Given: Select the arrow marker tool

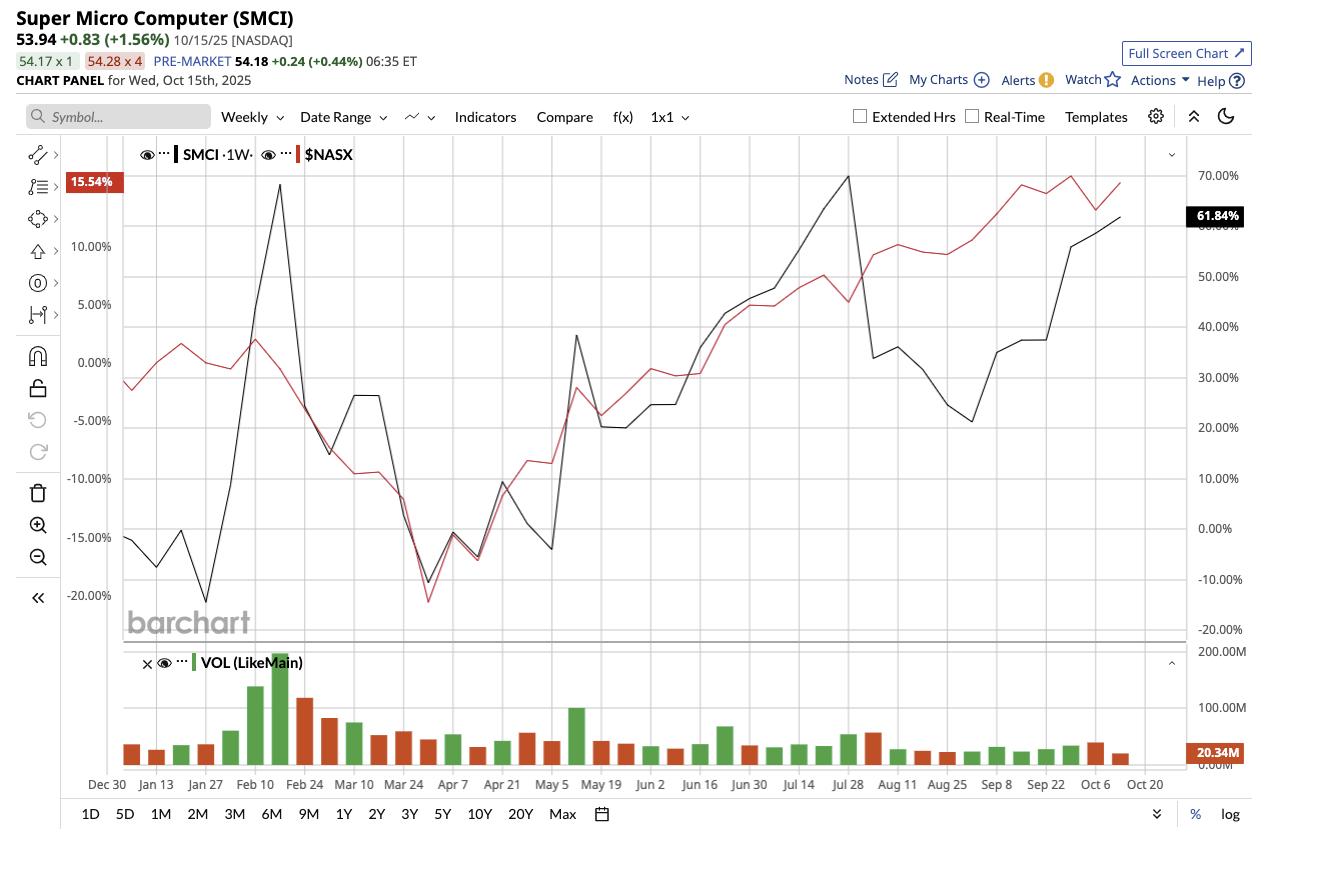Looking at the screenshot, I should click(38, 251).
